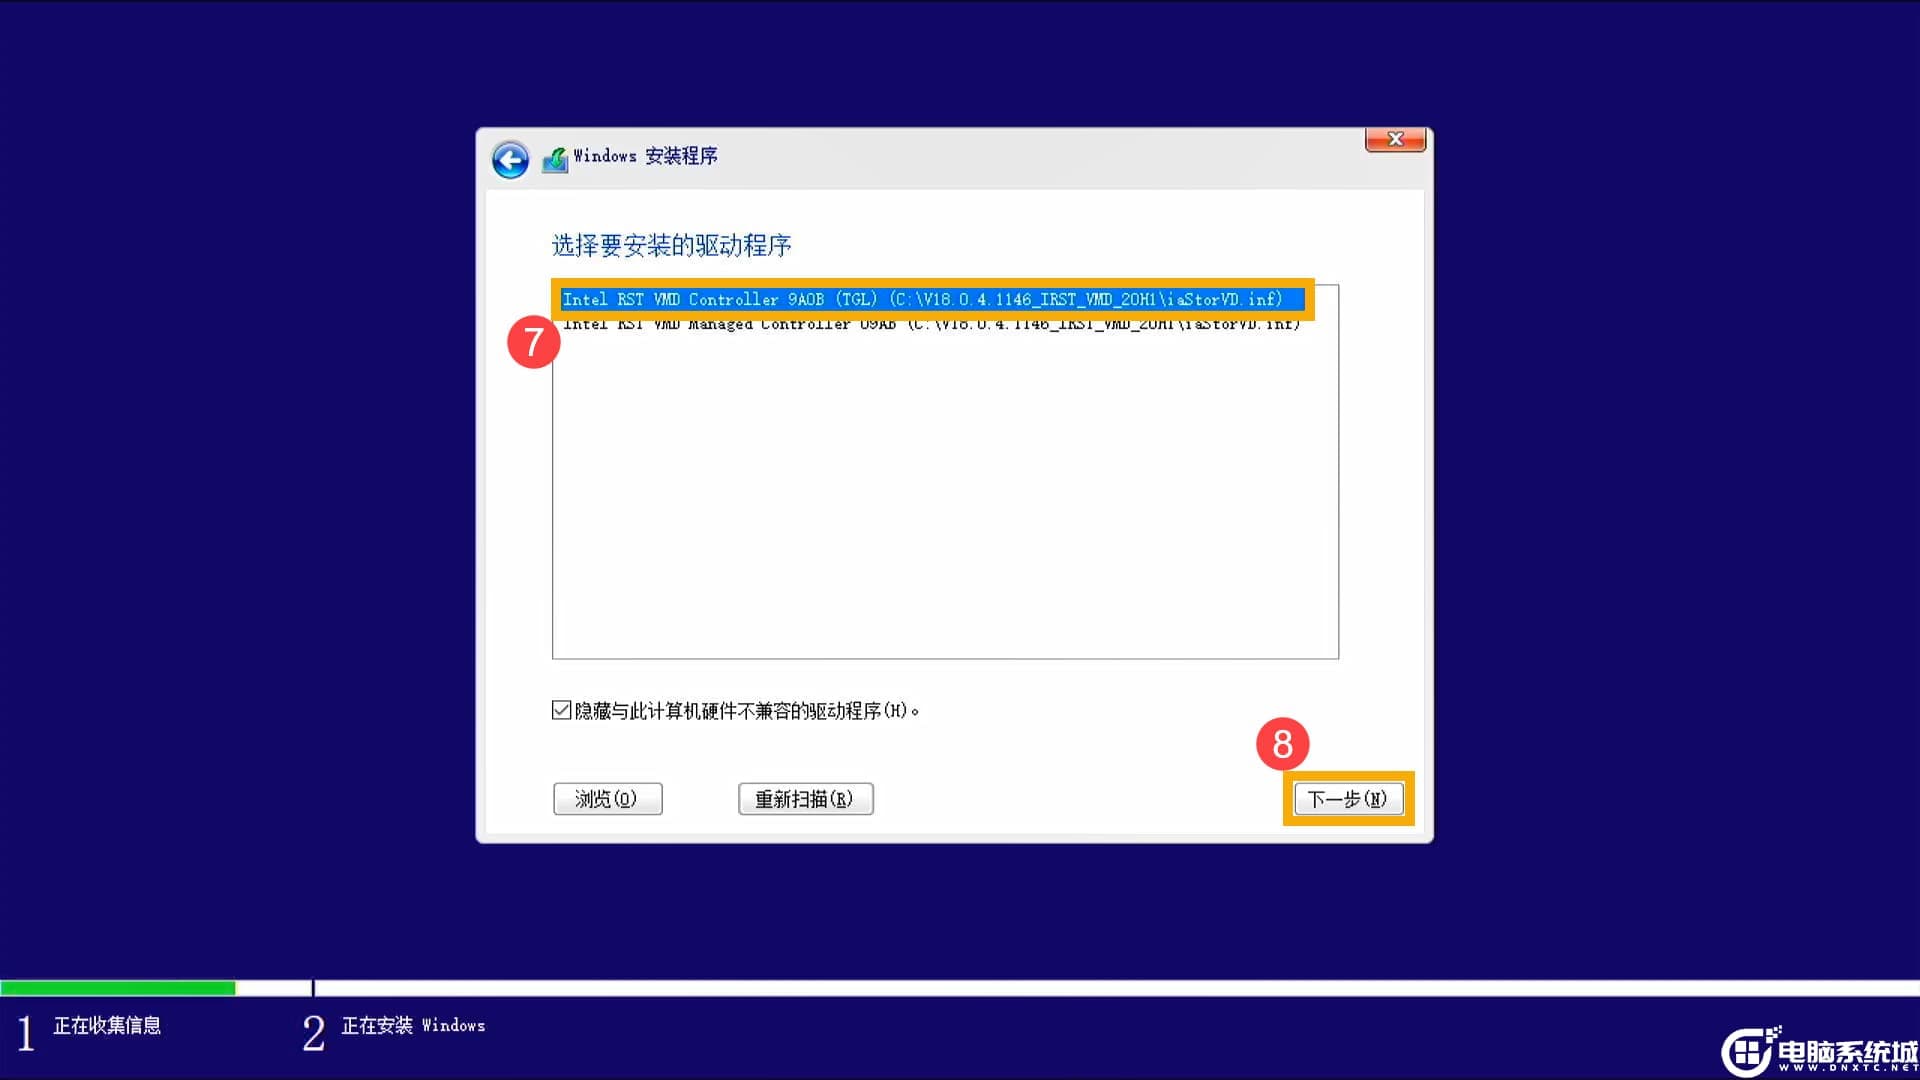This screenshot has width=1920, height=1080.
Task: Select Intel RST VMD Managed Controller 09AB driver
Action: coord(930,323)
